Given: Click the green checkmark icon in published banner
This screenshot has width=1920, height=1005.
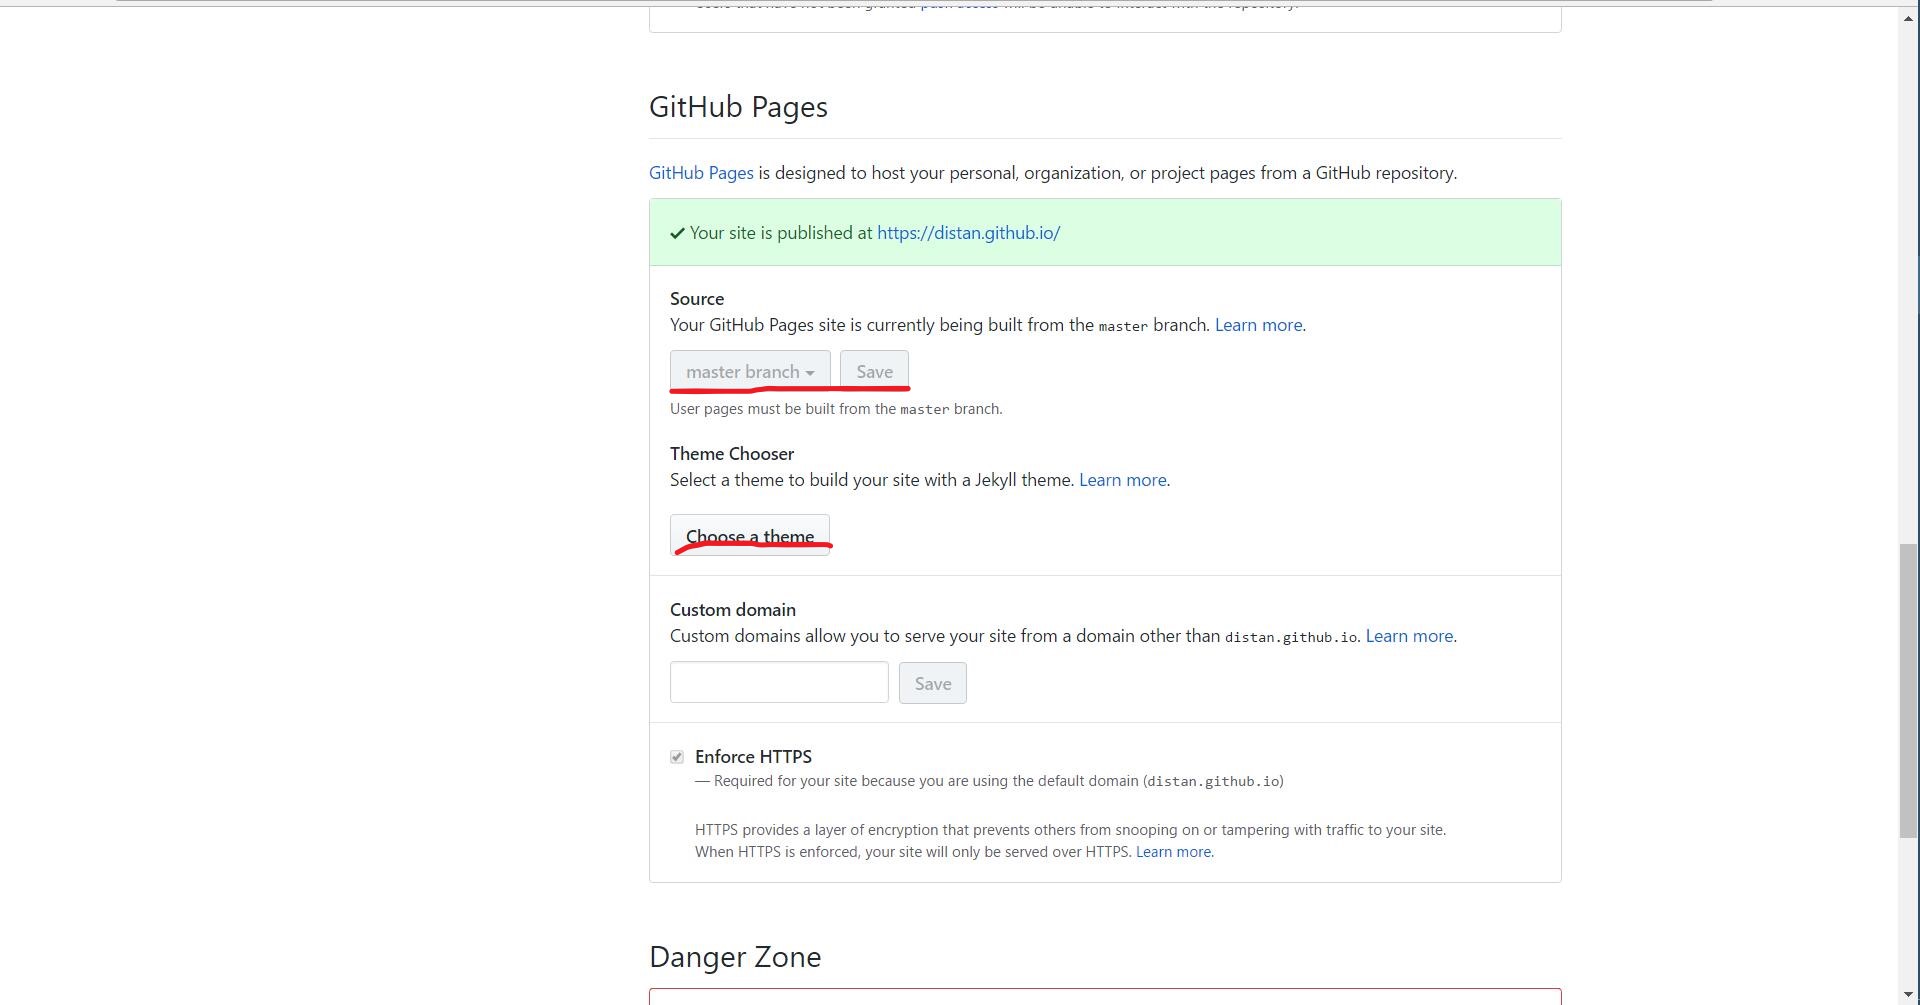Looking at the screenshot, I should (x=677, y=233).
